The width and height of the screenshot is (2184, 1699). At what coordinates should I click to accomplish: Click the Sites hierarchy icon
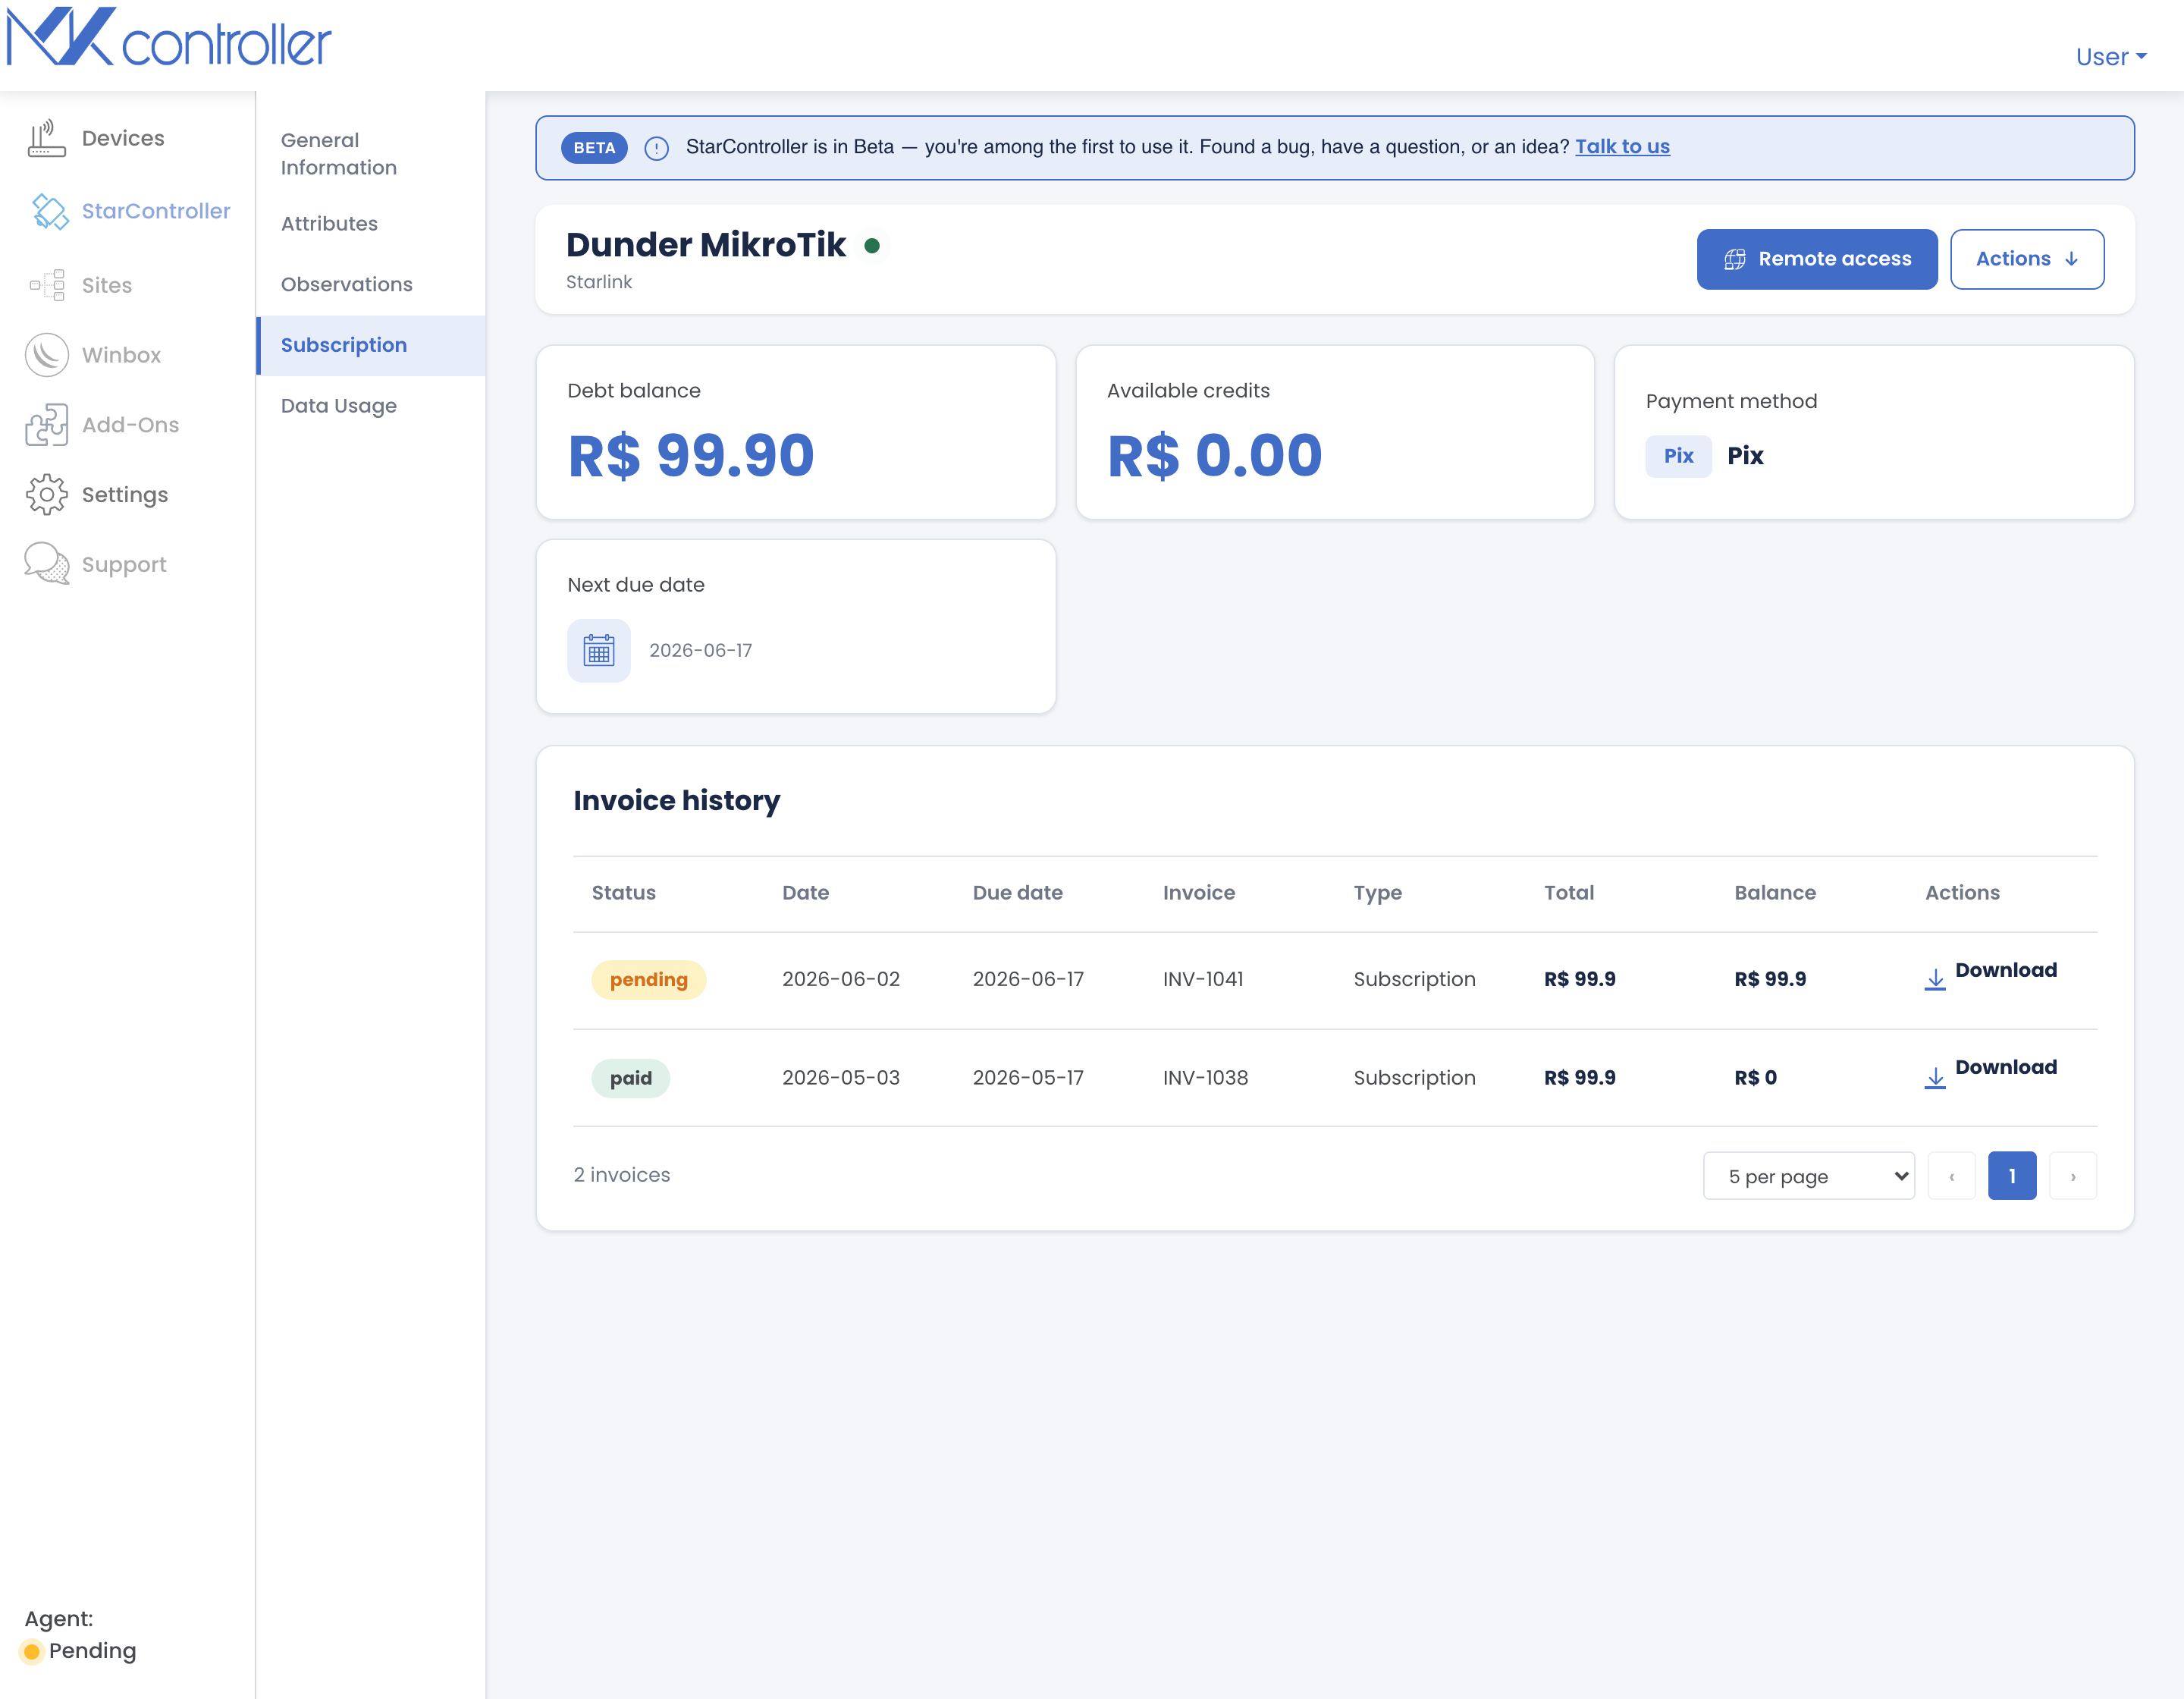click(x=47, y=285)
